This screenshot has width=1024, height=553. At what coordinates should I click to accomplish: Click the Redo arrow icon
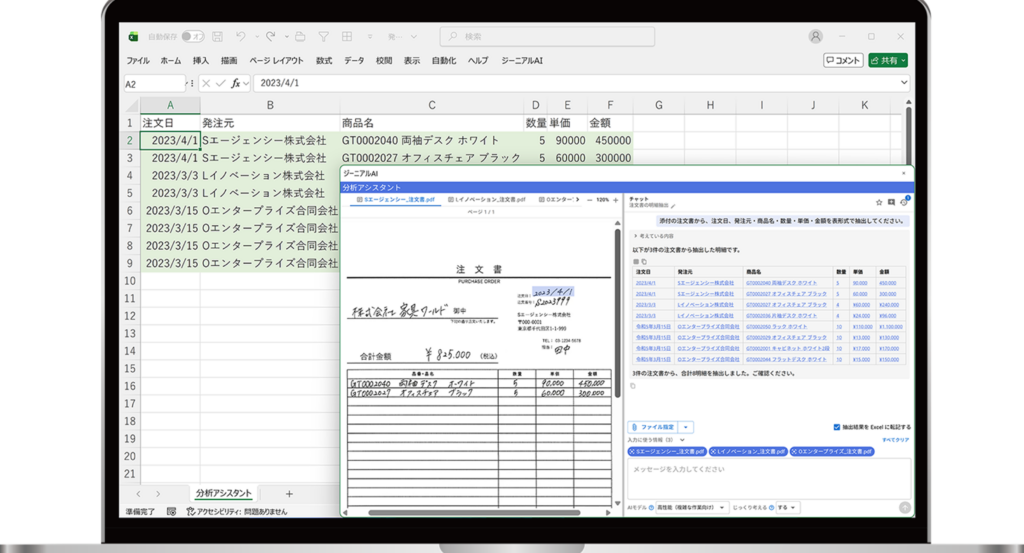tap(270, 37)
